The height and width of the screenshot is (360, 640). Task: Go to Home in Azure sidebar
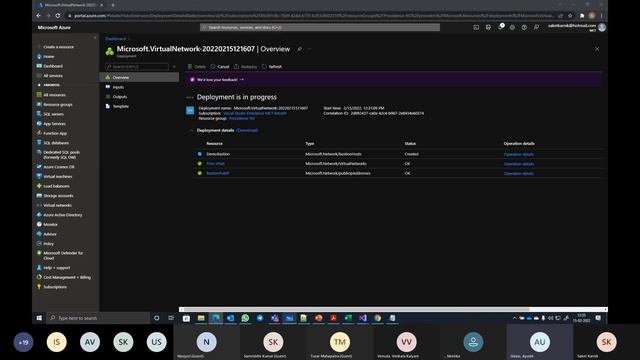(x=46, y=56)
